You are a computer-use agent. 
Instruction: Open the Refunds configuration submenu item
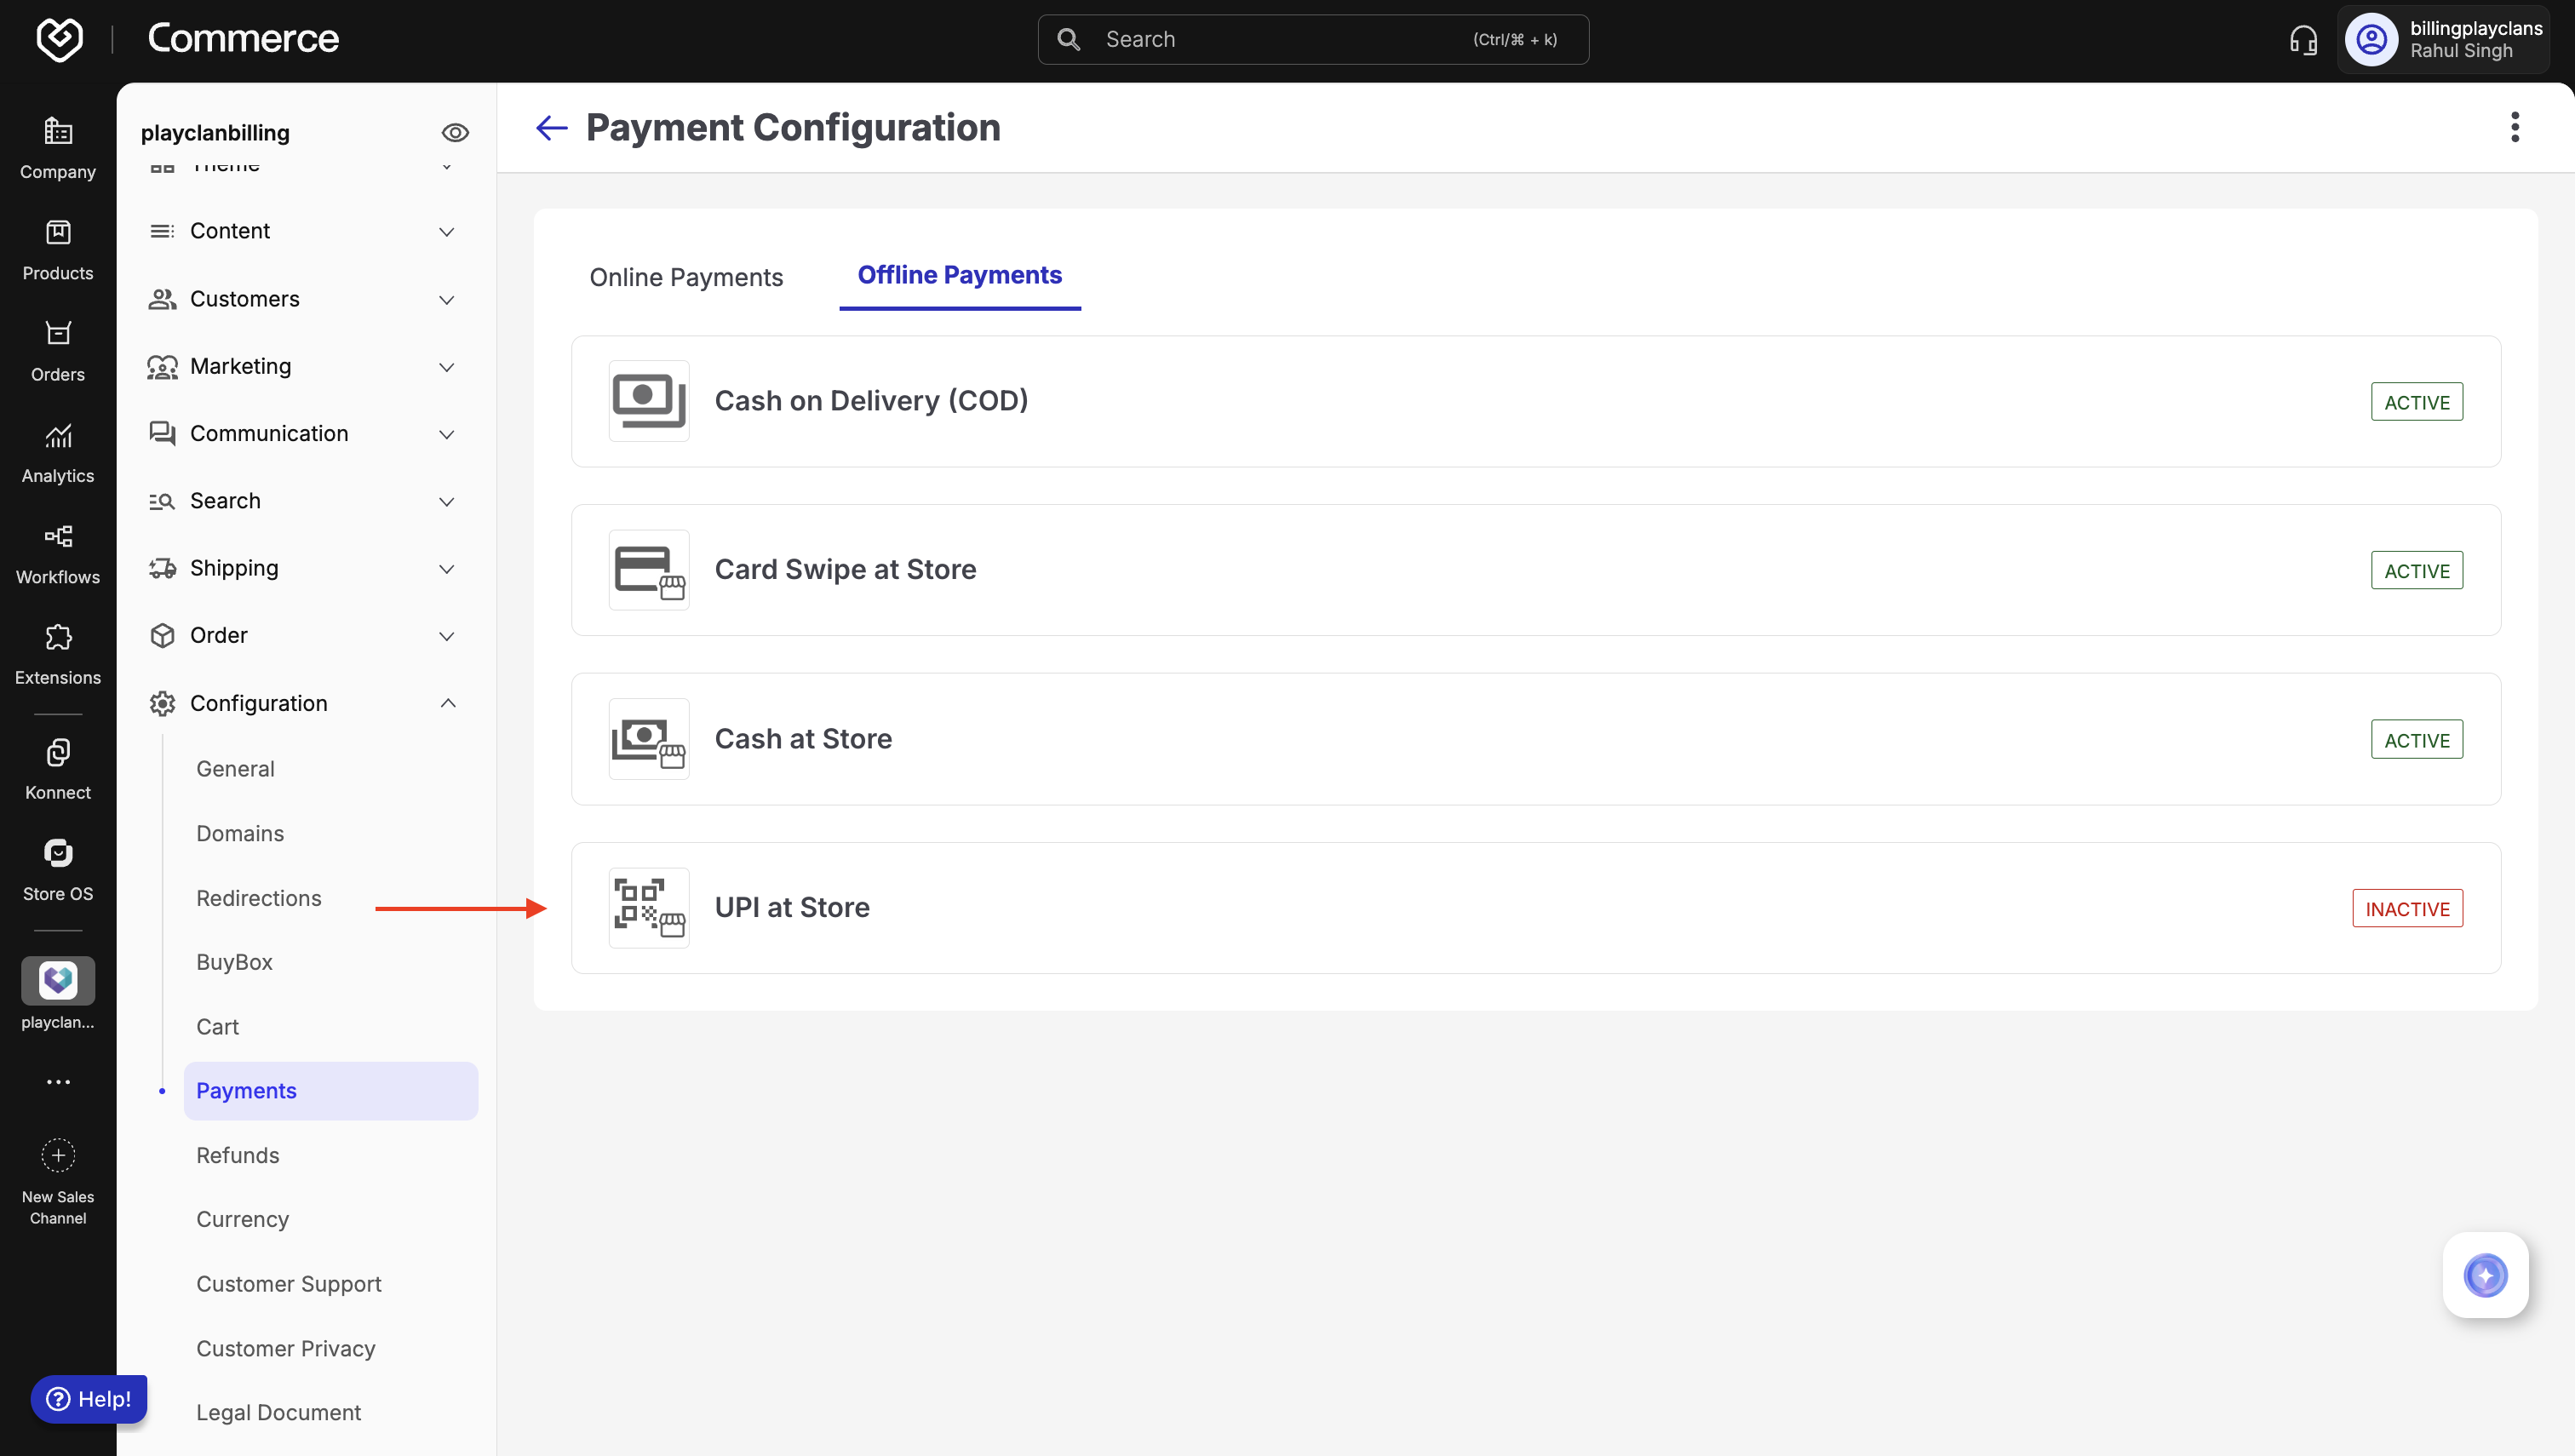(x=237, y=1155)
